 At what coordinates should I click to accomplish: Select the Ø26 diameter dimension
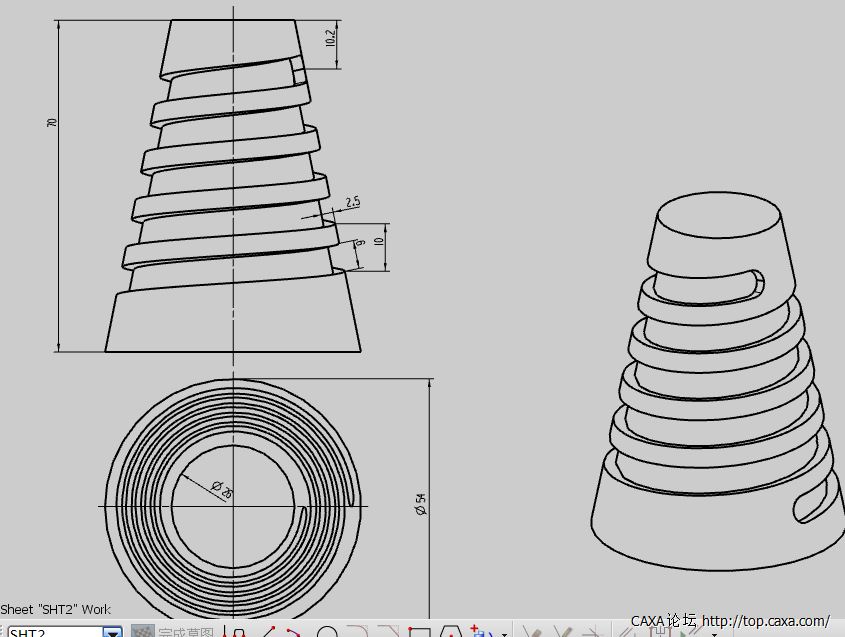click(x=222, y=489)
